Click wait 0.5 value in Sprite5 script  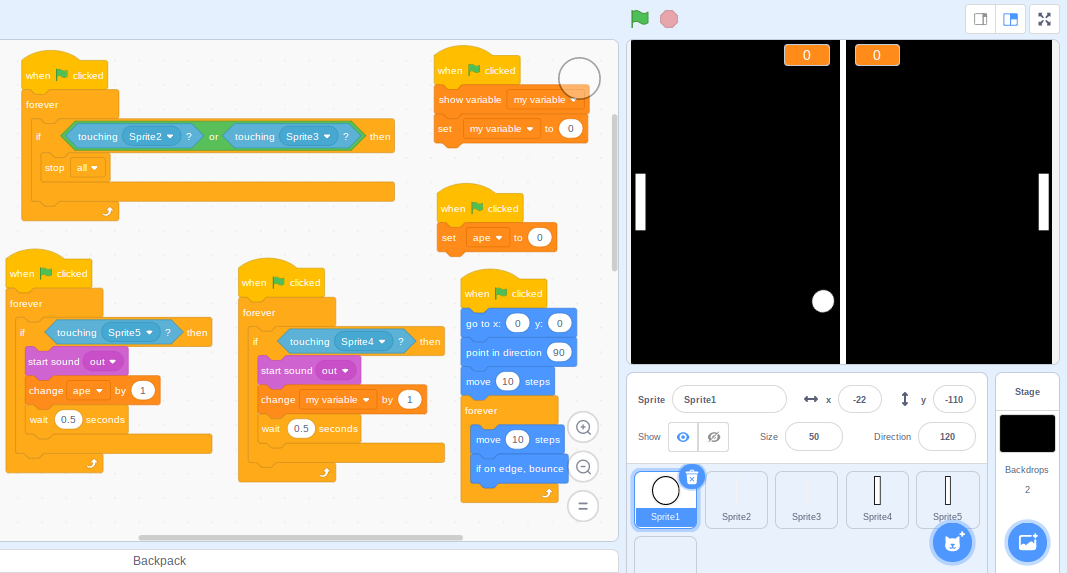tap(68, 420)
